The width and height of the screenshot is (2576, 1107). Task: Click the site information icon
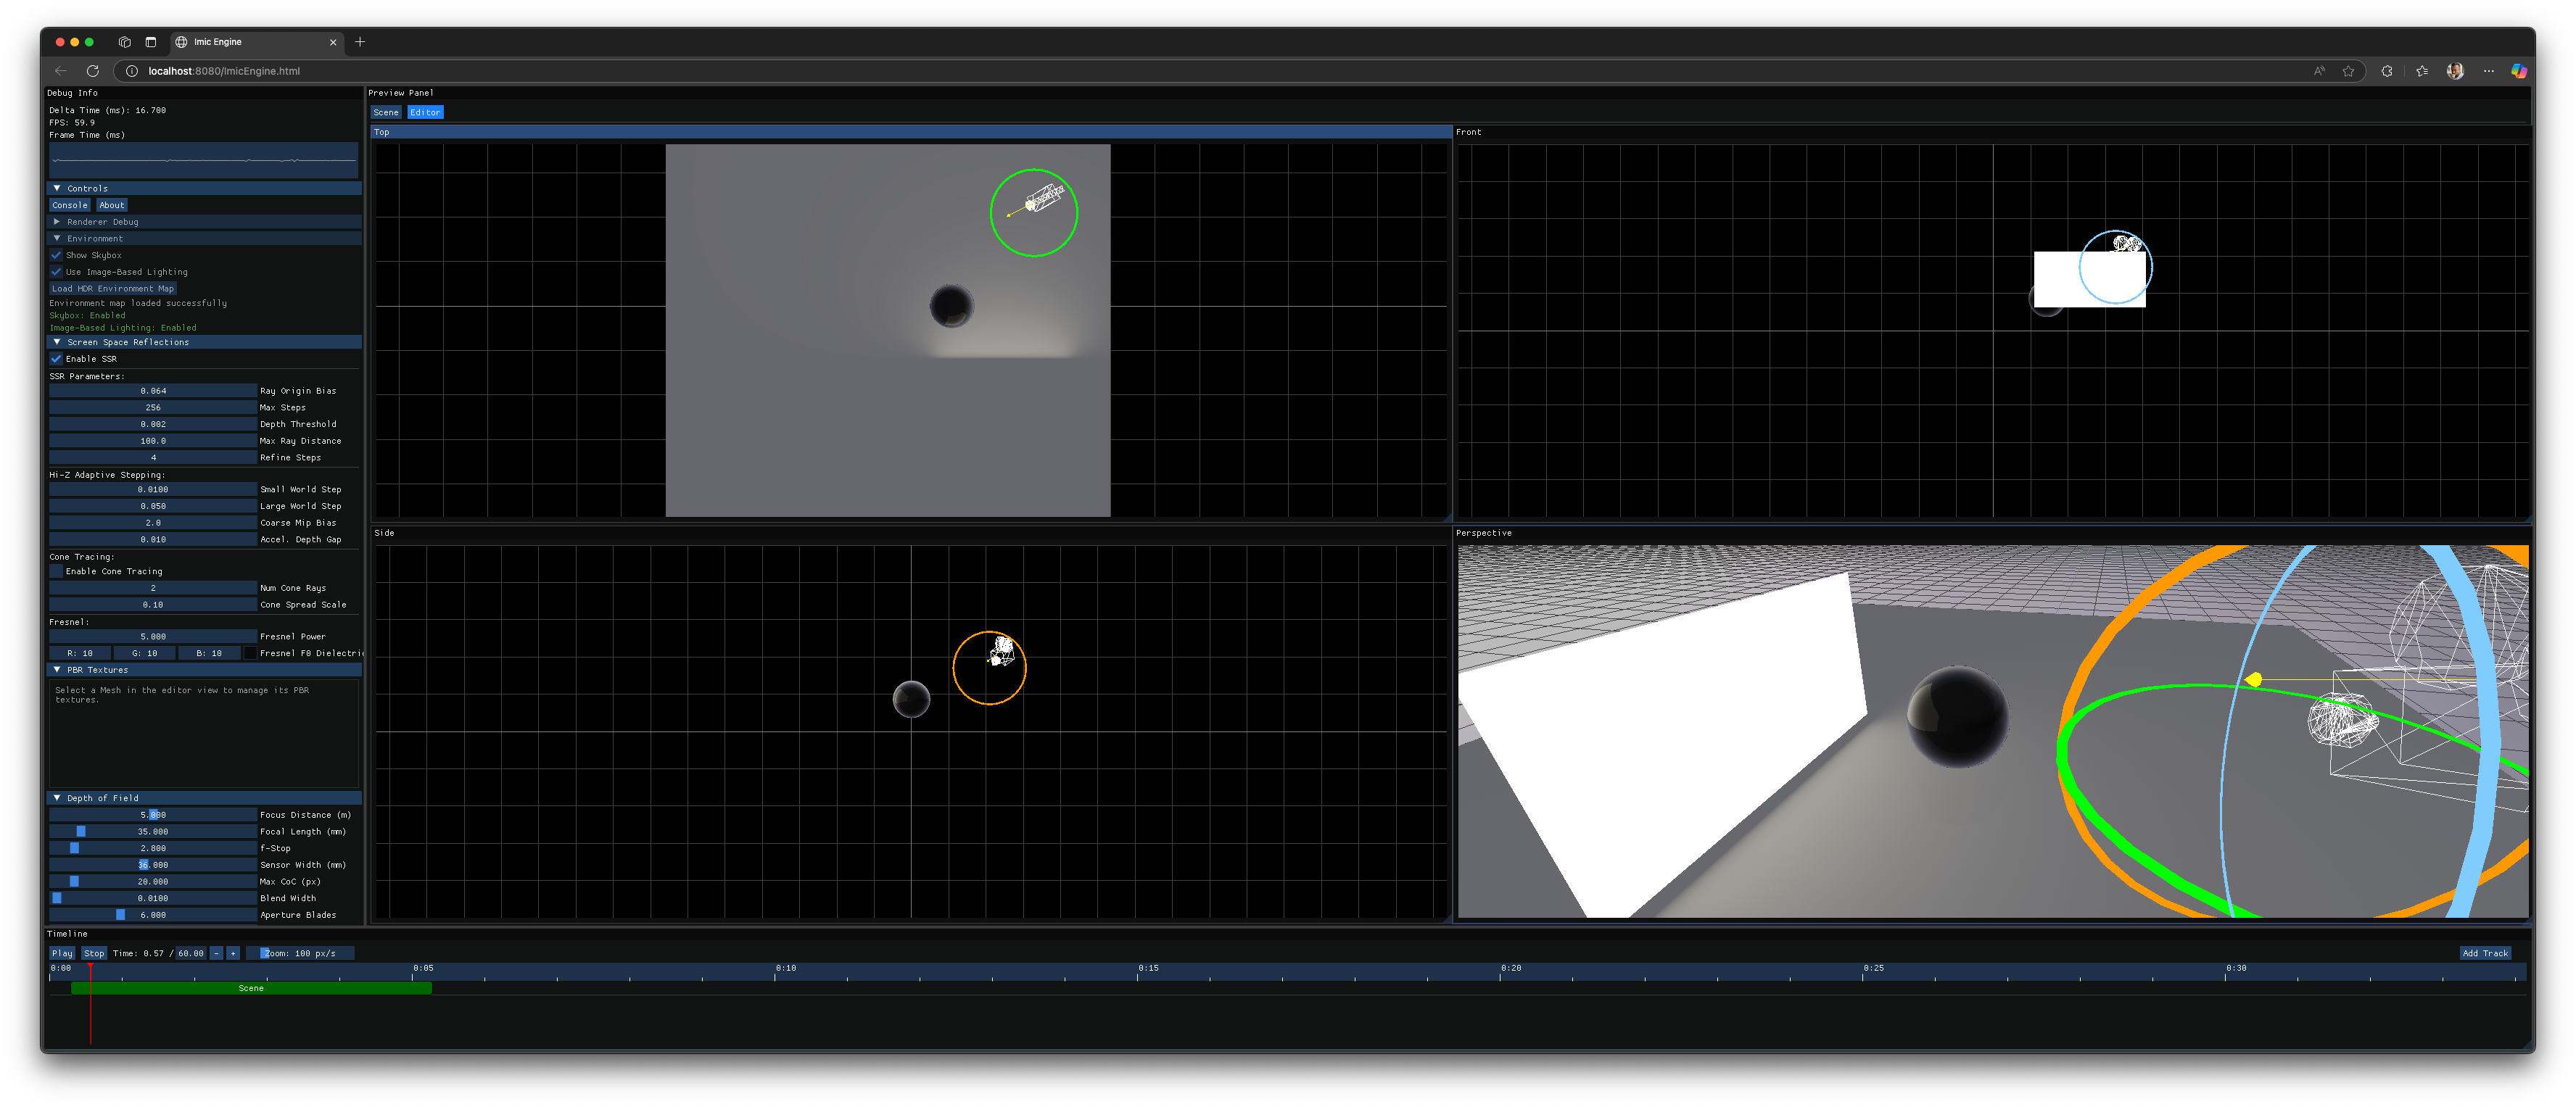(x=131, y=71)
